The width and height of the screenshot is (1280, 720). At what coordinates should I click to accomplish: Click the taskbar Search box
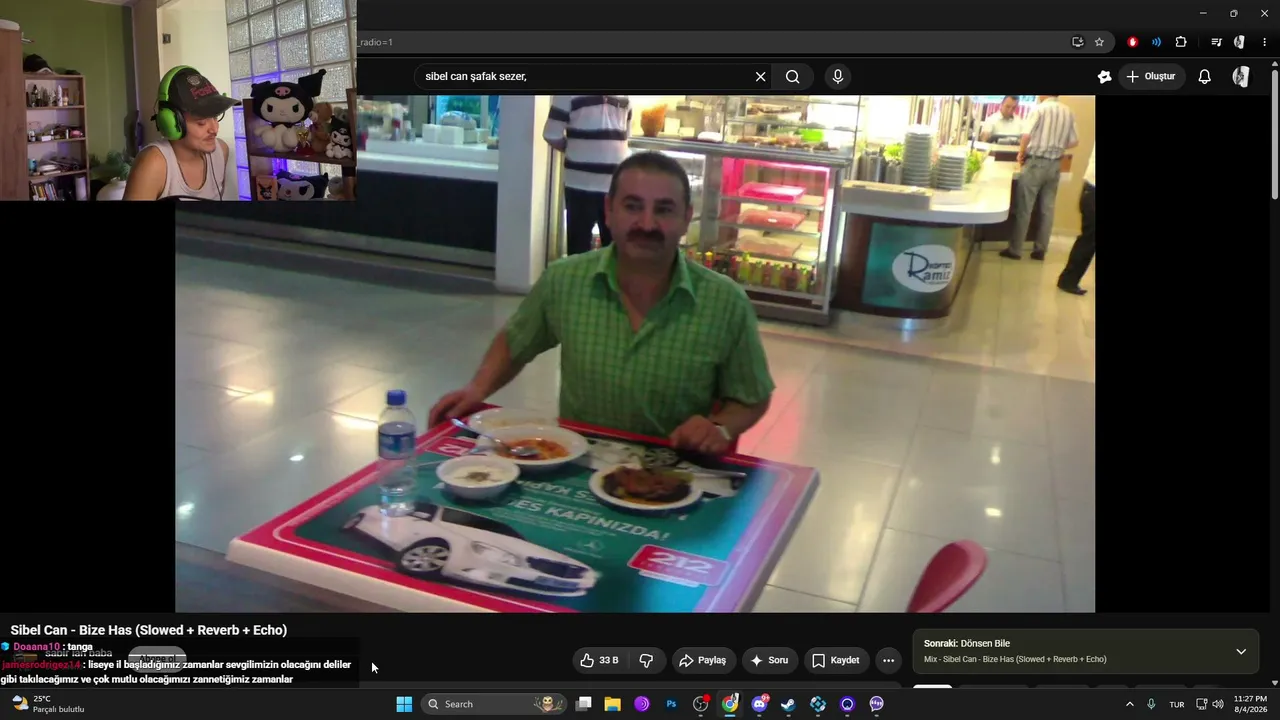pyautogui.click(x=494, y=704)
